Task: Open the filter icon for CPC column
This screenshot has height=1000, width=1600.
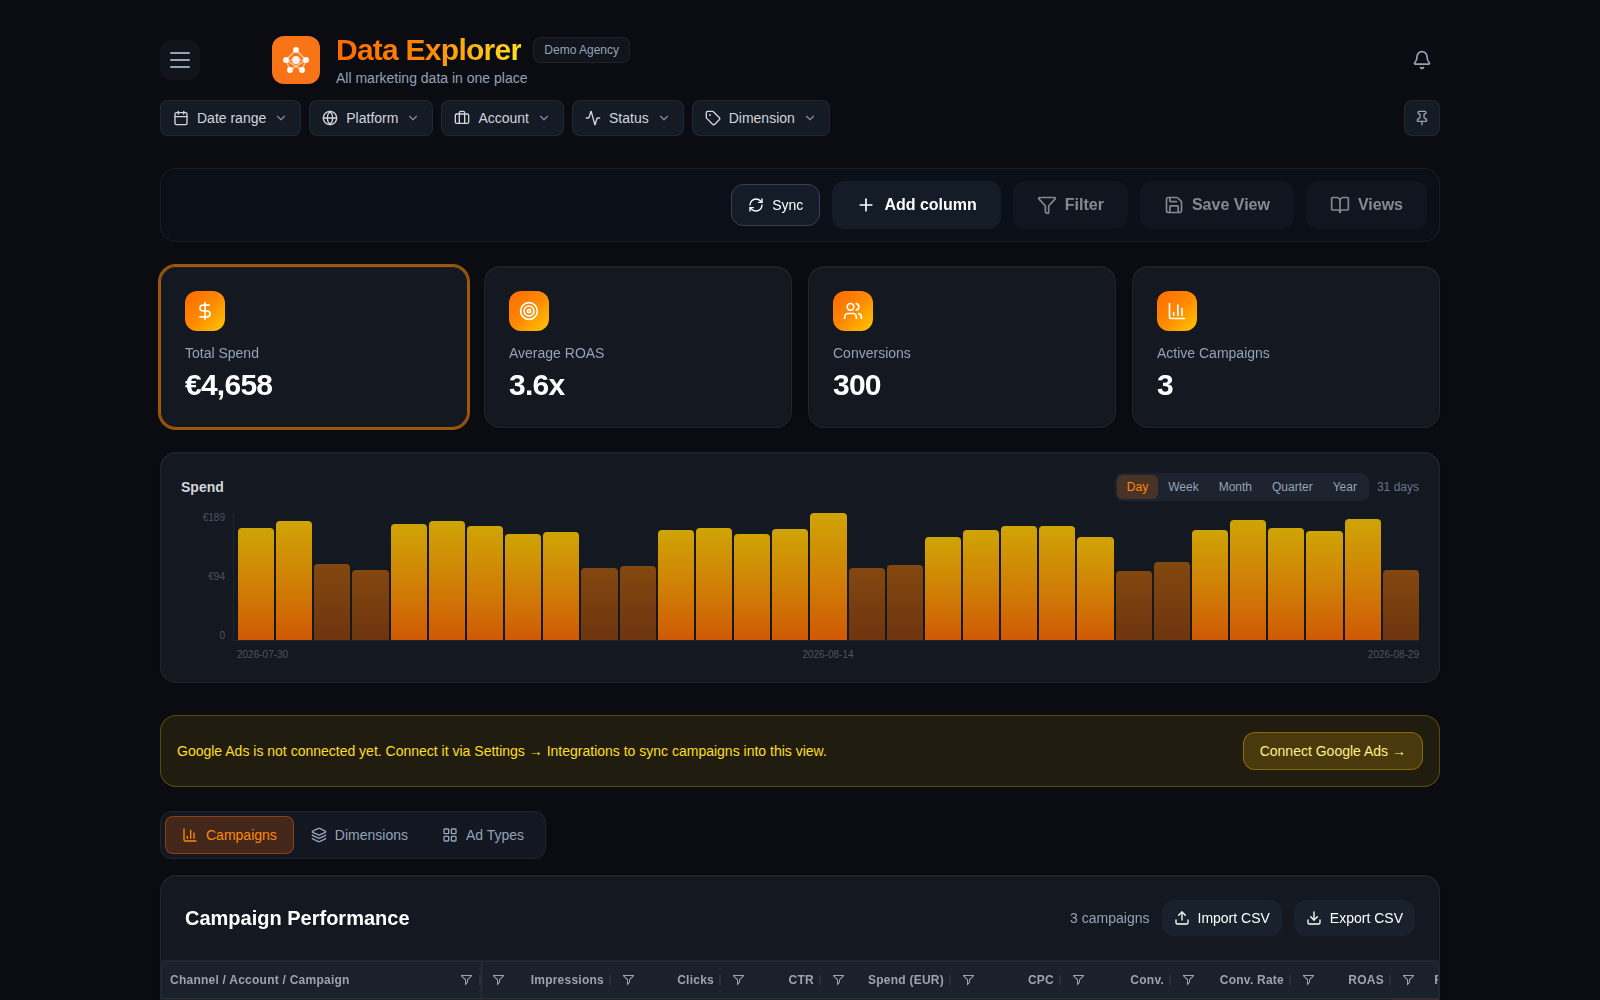Action: tap(1078, 980)
